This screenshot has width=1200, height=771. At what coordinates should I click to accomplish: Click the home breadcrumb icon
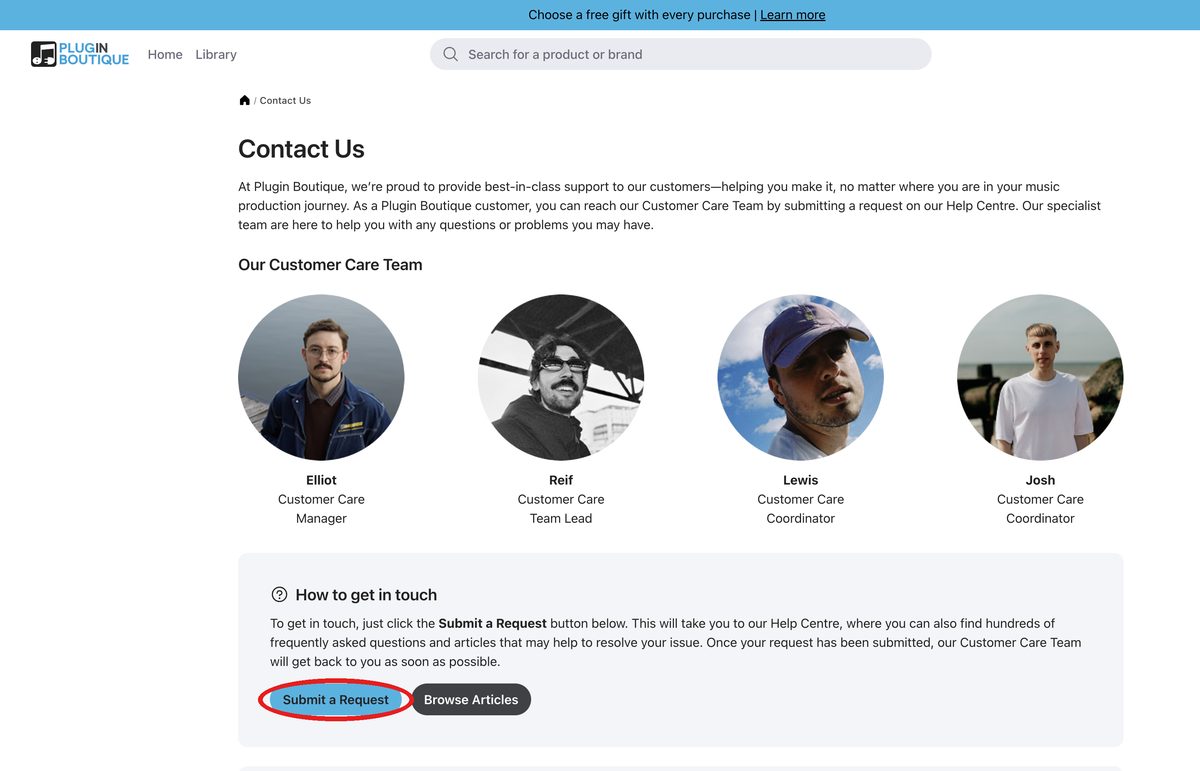click(244, 100)
